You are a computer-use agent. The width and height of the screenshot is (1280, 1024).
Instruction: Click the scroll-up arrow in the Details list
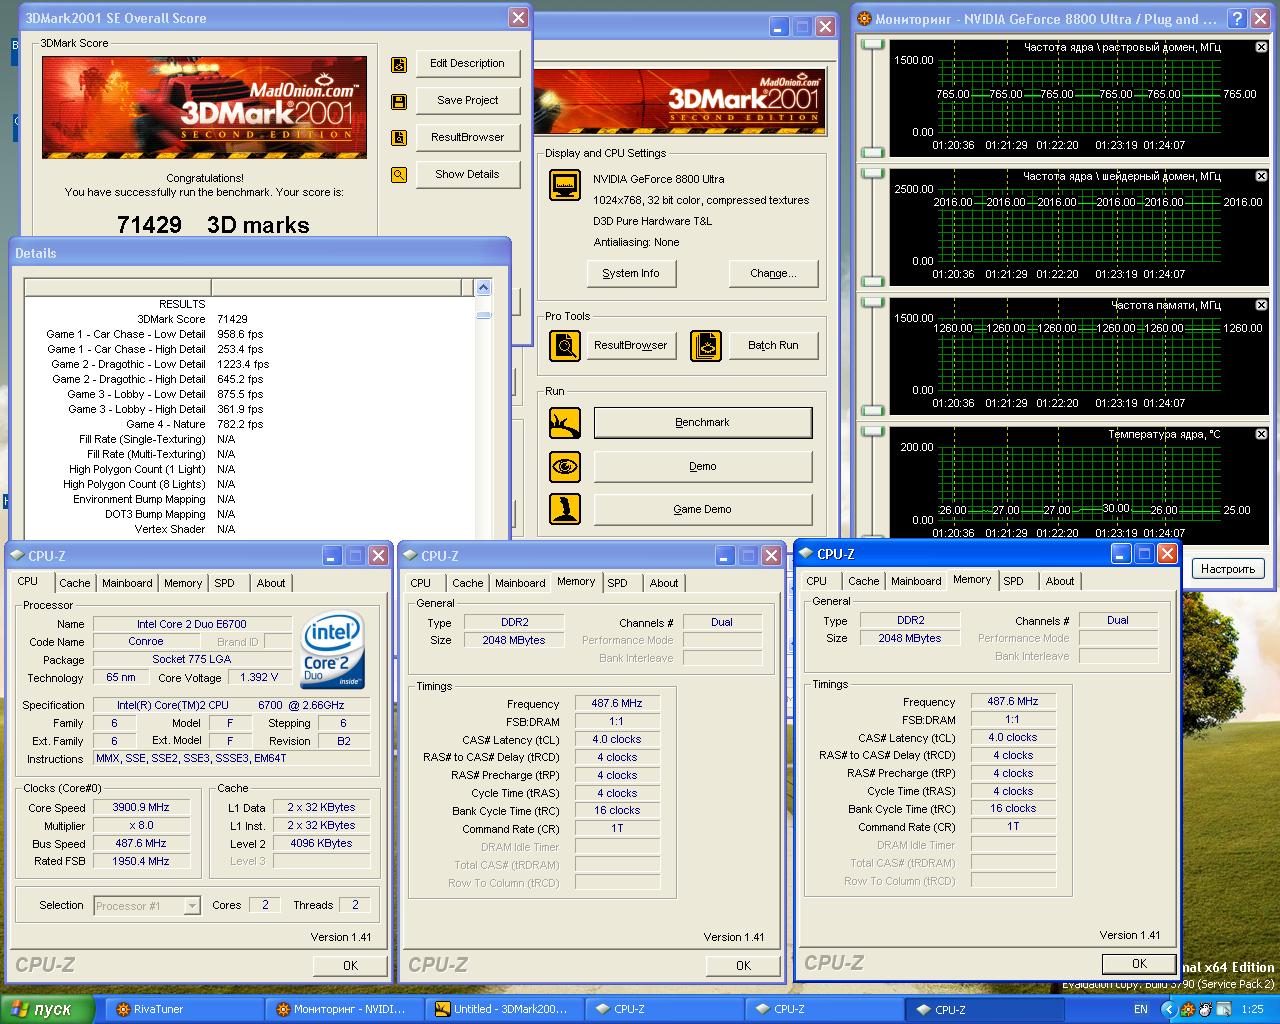484,288
